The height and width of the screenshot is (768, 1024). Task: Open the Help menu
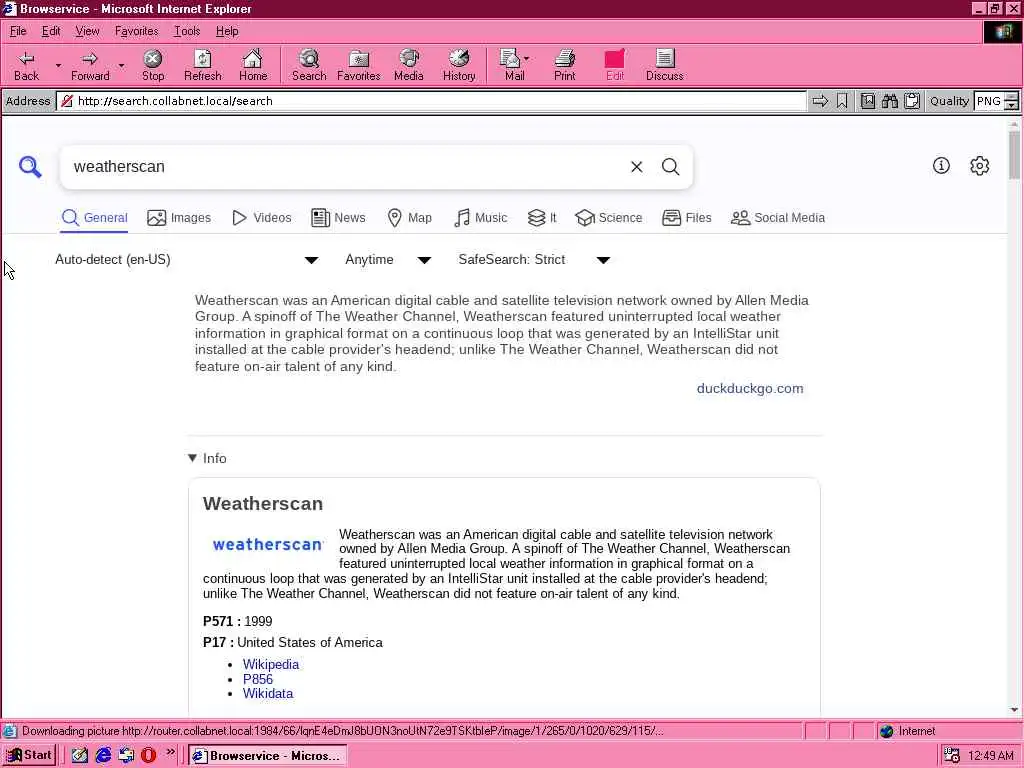pos(227,31)
